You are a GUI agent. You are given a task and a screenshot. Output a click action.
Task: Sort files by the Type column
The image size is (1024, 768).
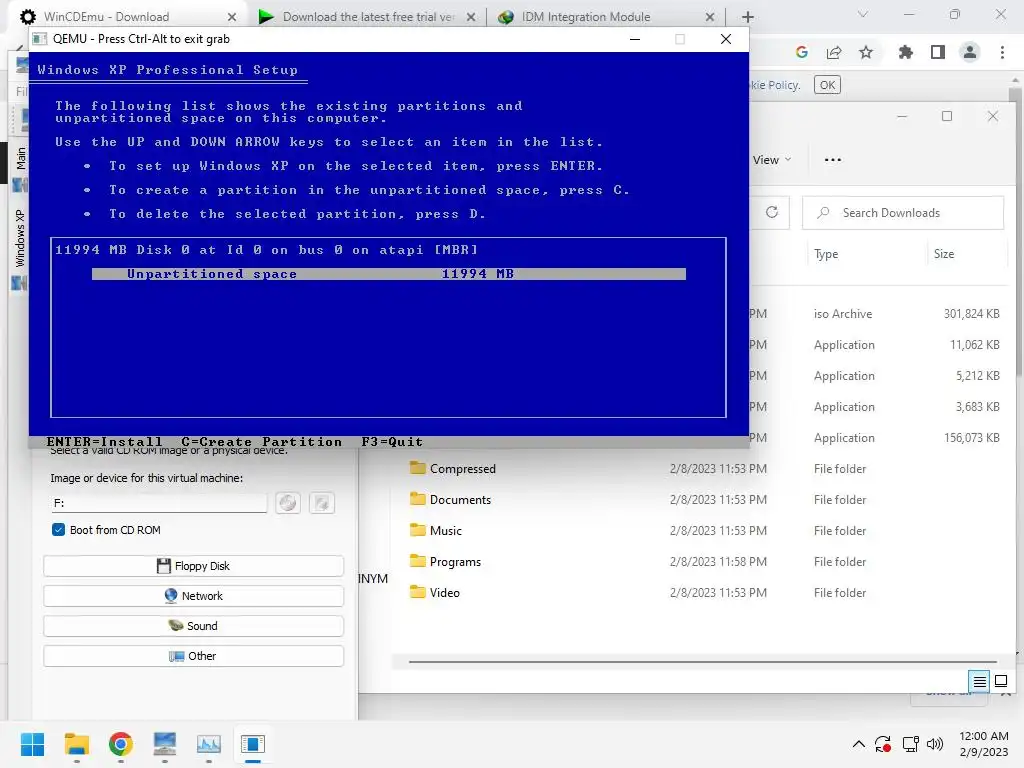(866, 254)
